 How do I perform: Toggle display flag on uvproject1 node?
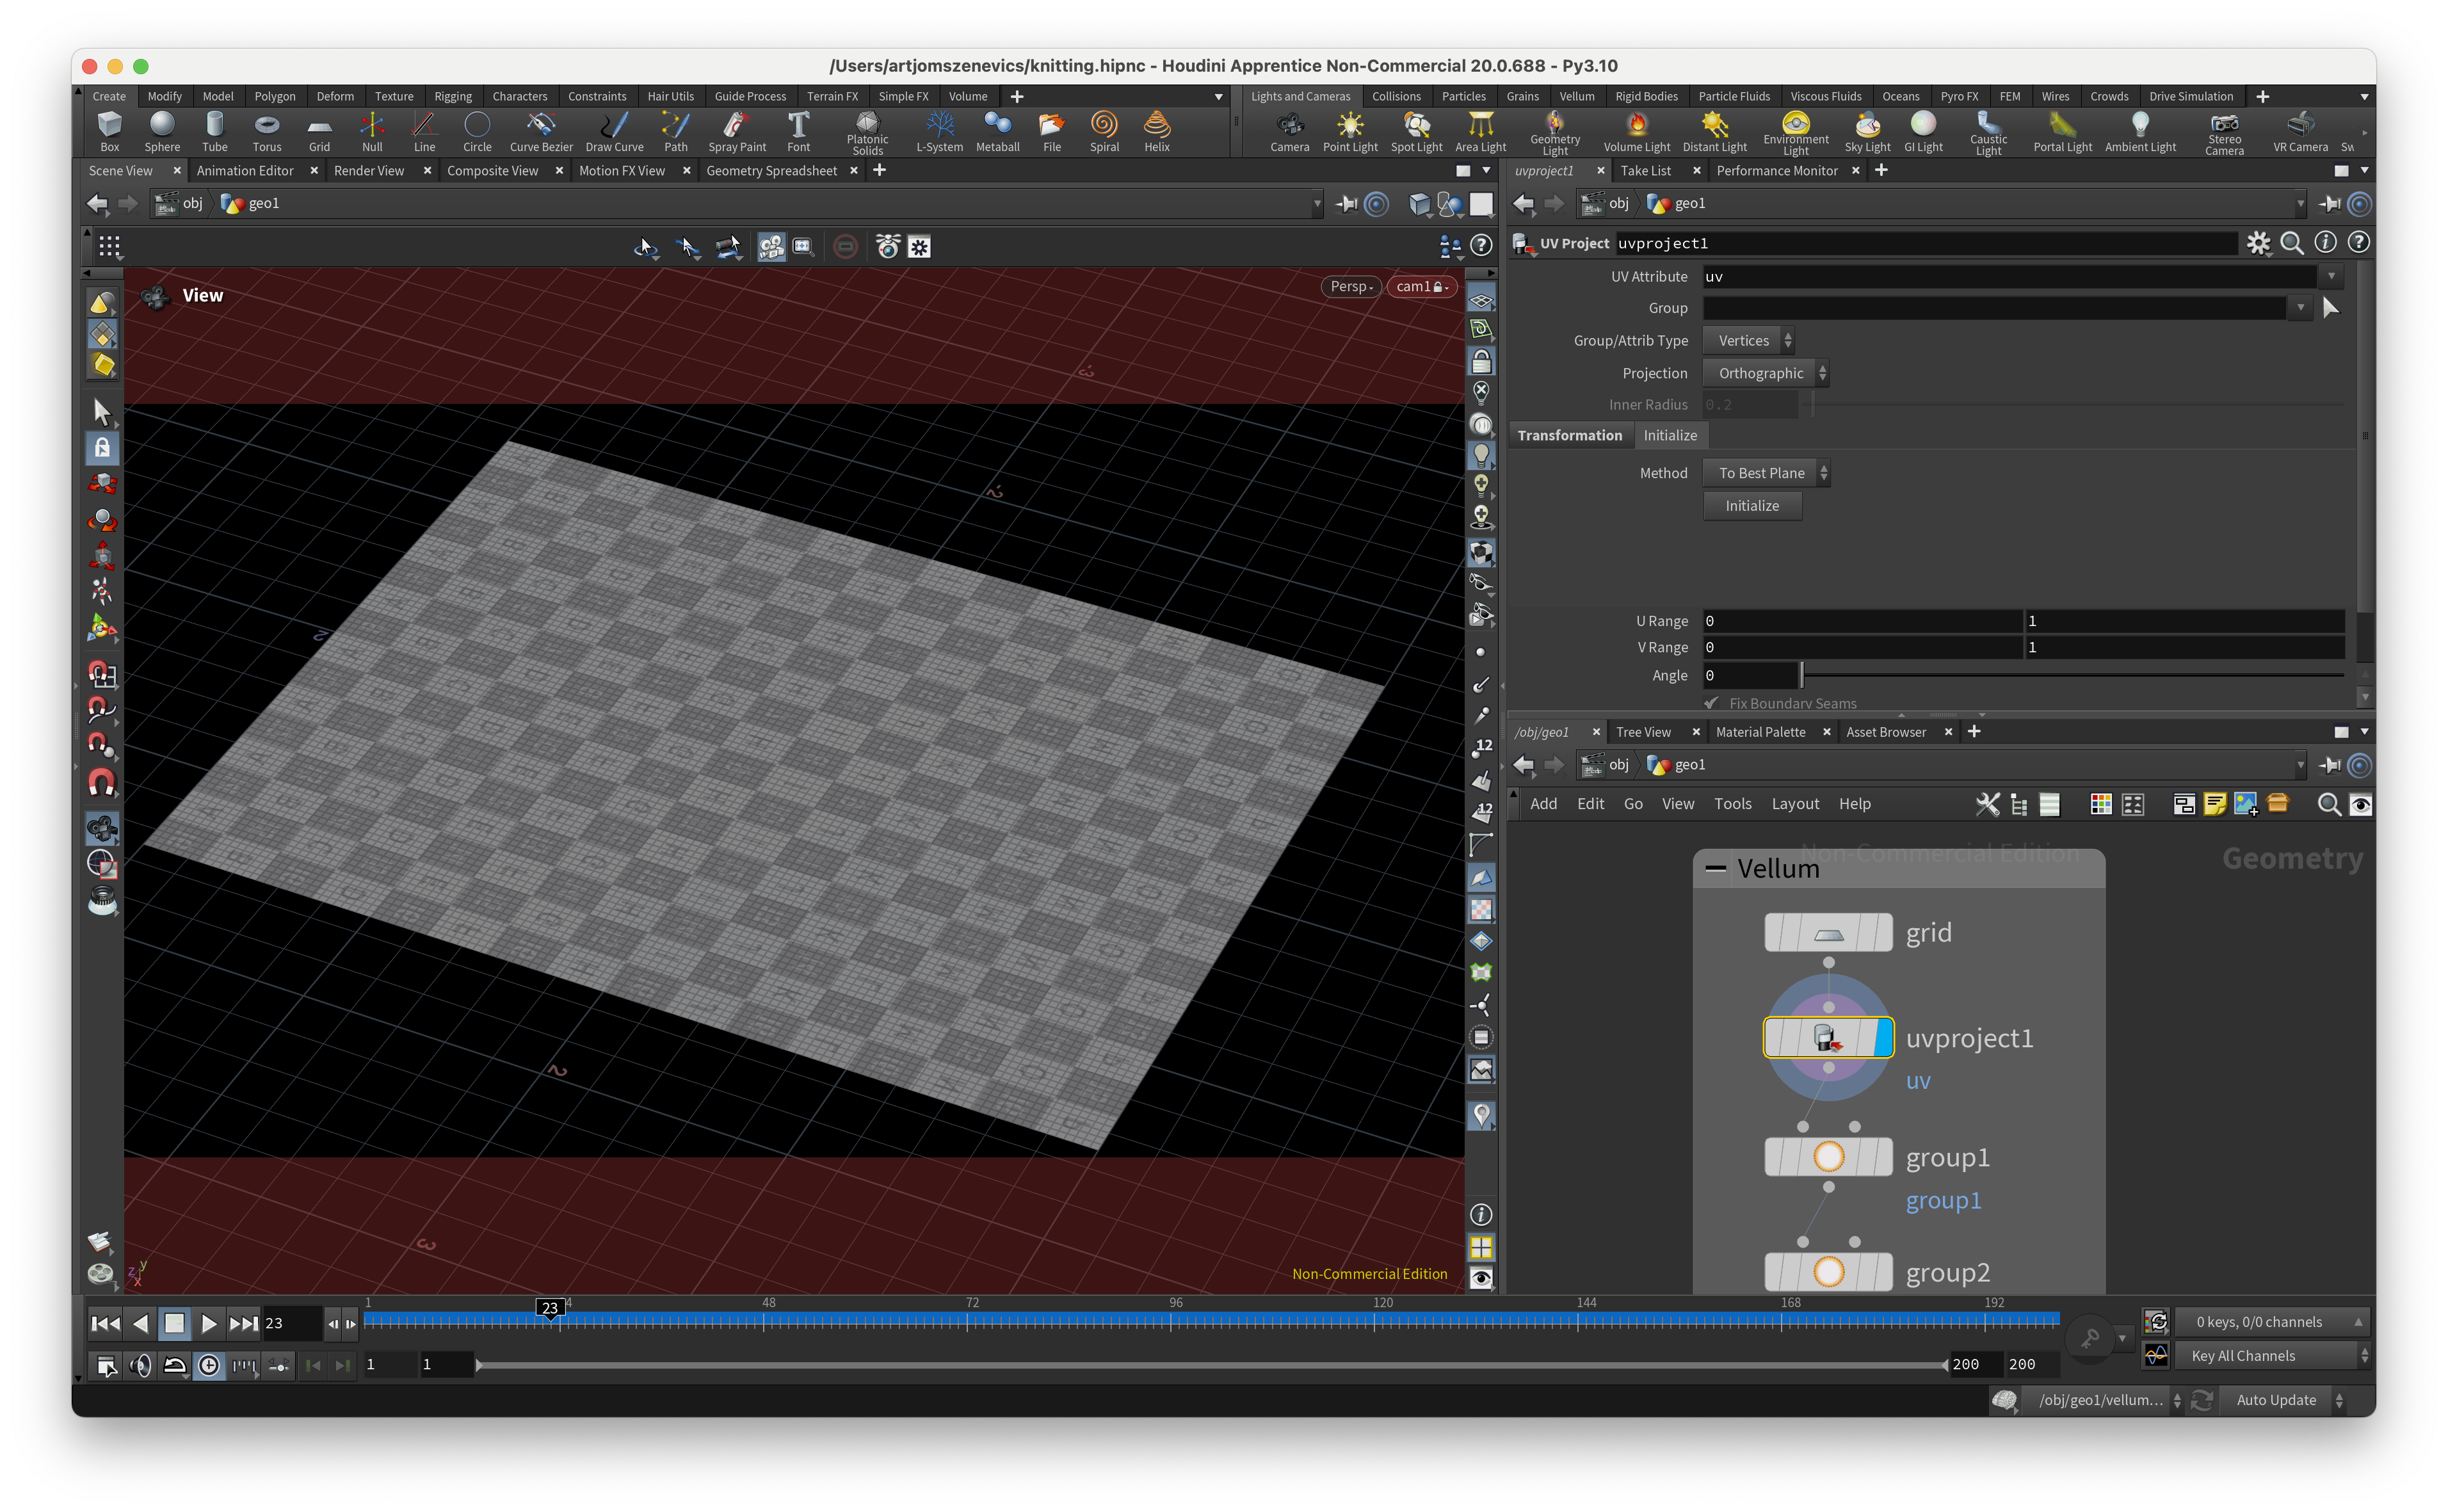click(1884, 1037)
